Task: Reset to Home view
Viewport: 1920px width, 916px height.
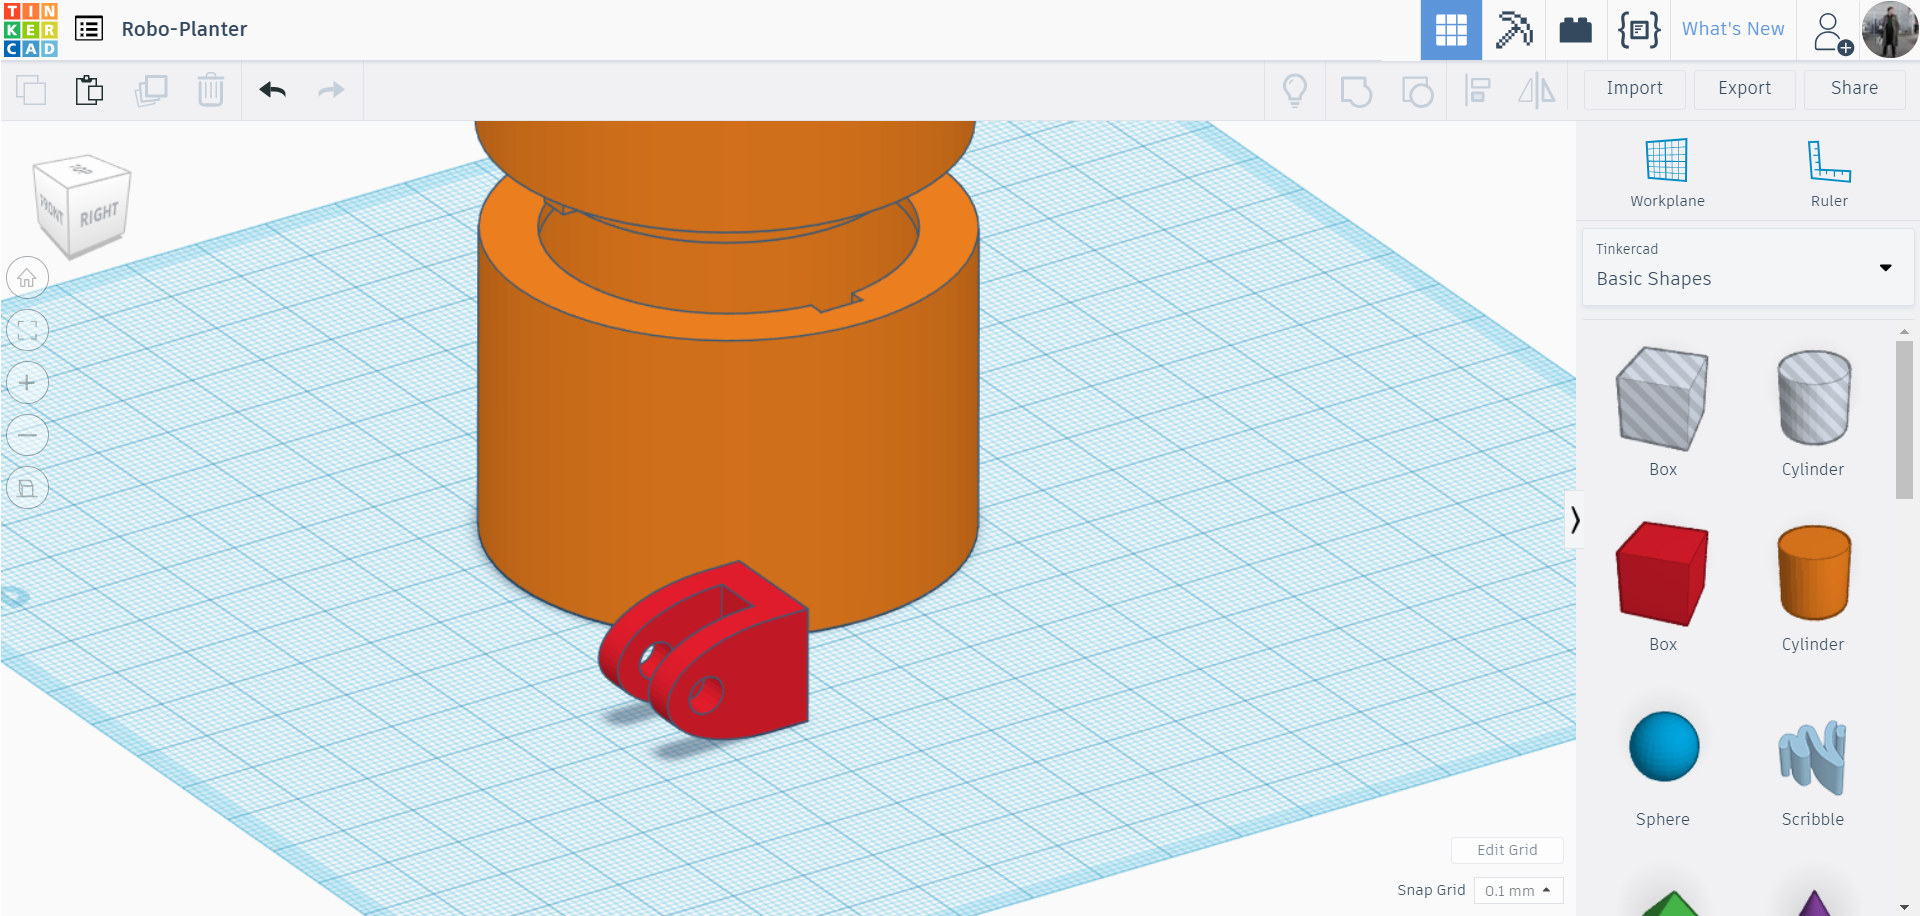Action: pos(27,278)
